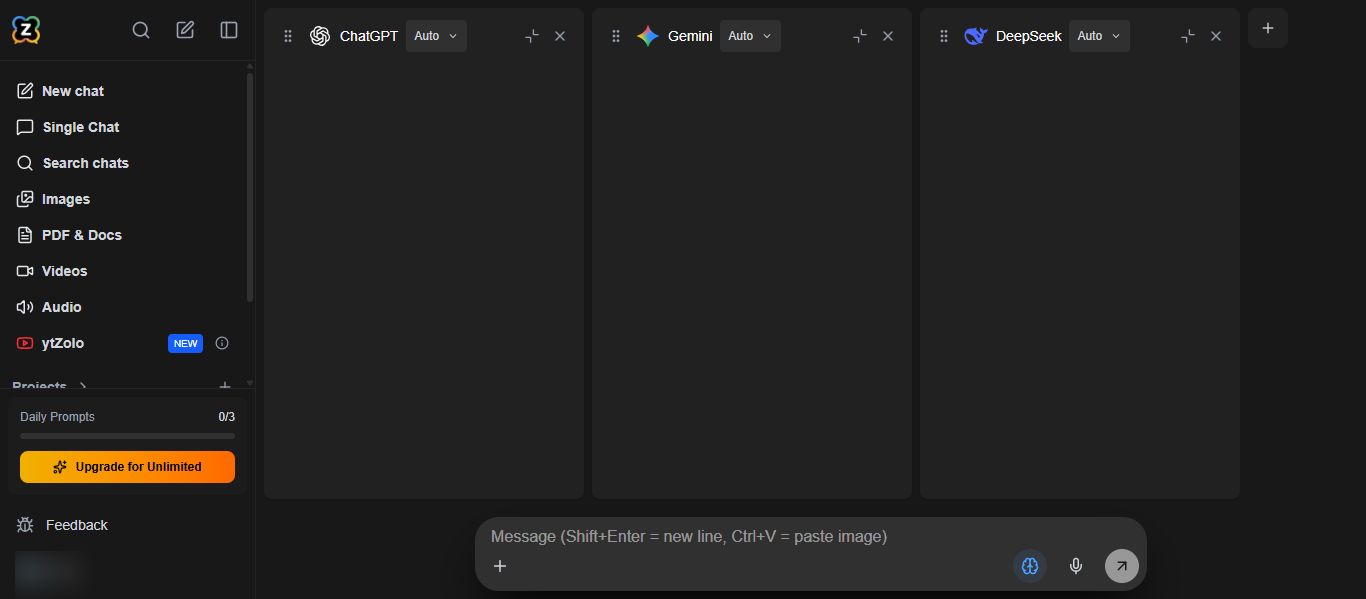
Task: Open ChatGPT Auto model dropdown
Action: pyautogui.click(x=436, y=36)
